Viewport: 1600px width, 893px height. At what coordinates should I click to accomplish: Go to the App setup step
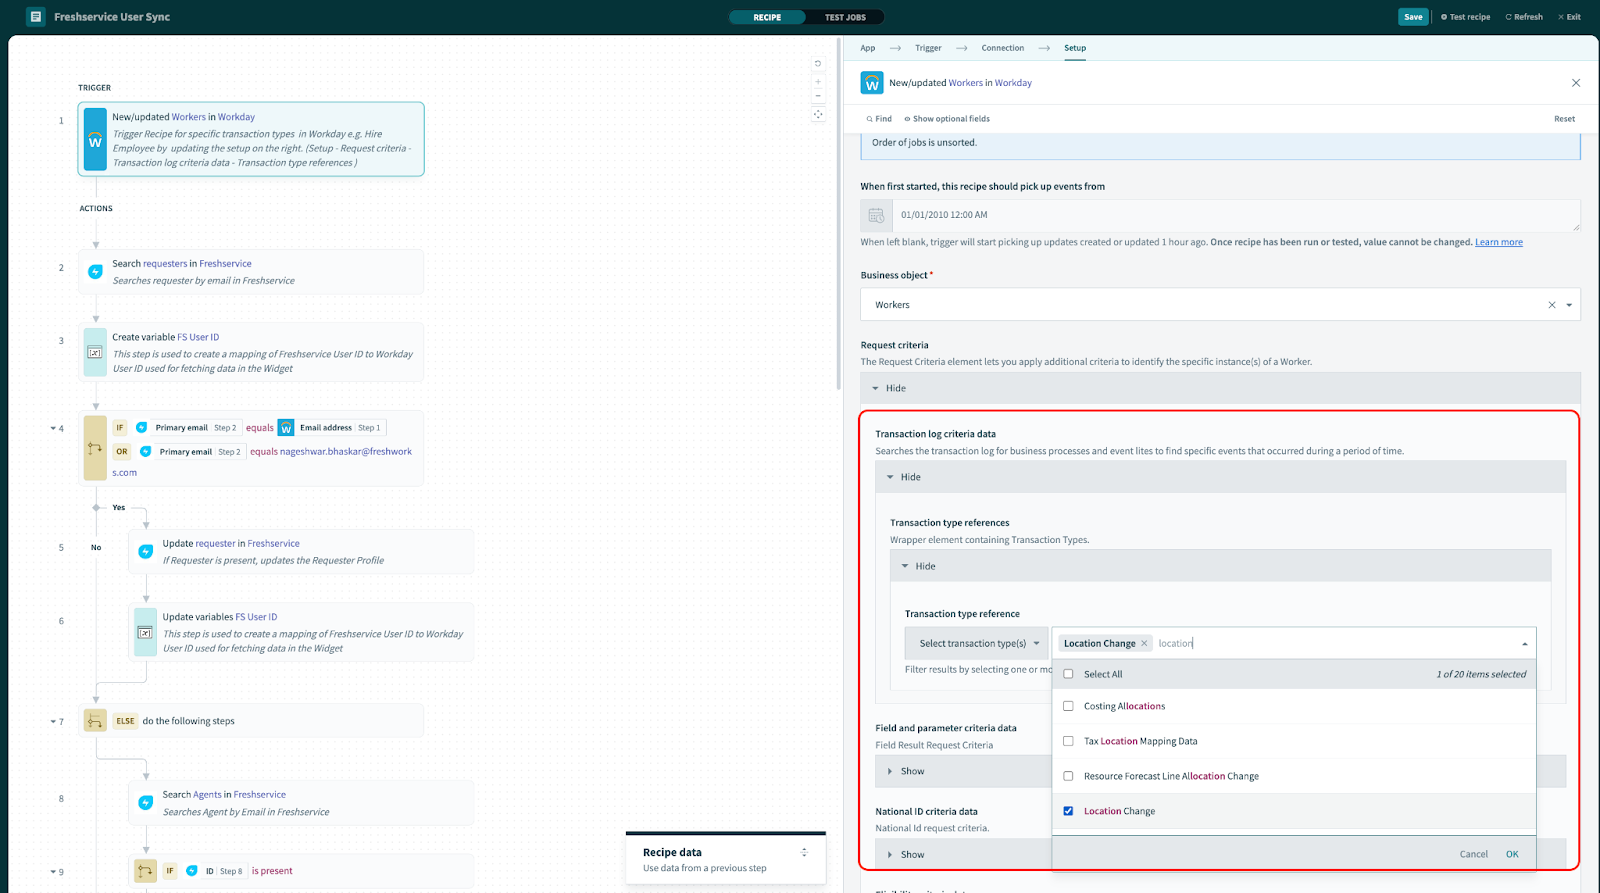tap(868, 48)
